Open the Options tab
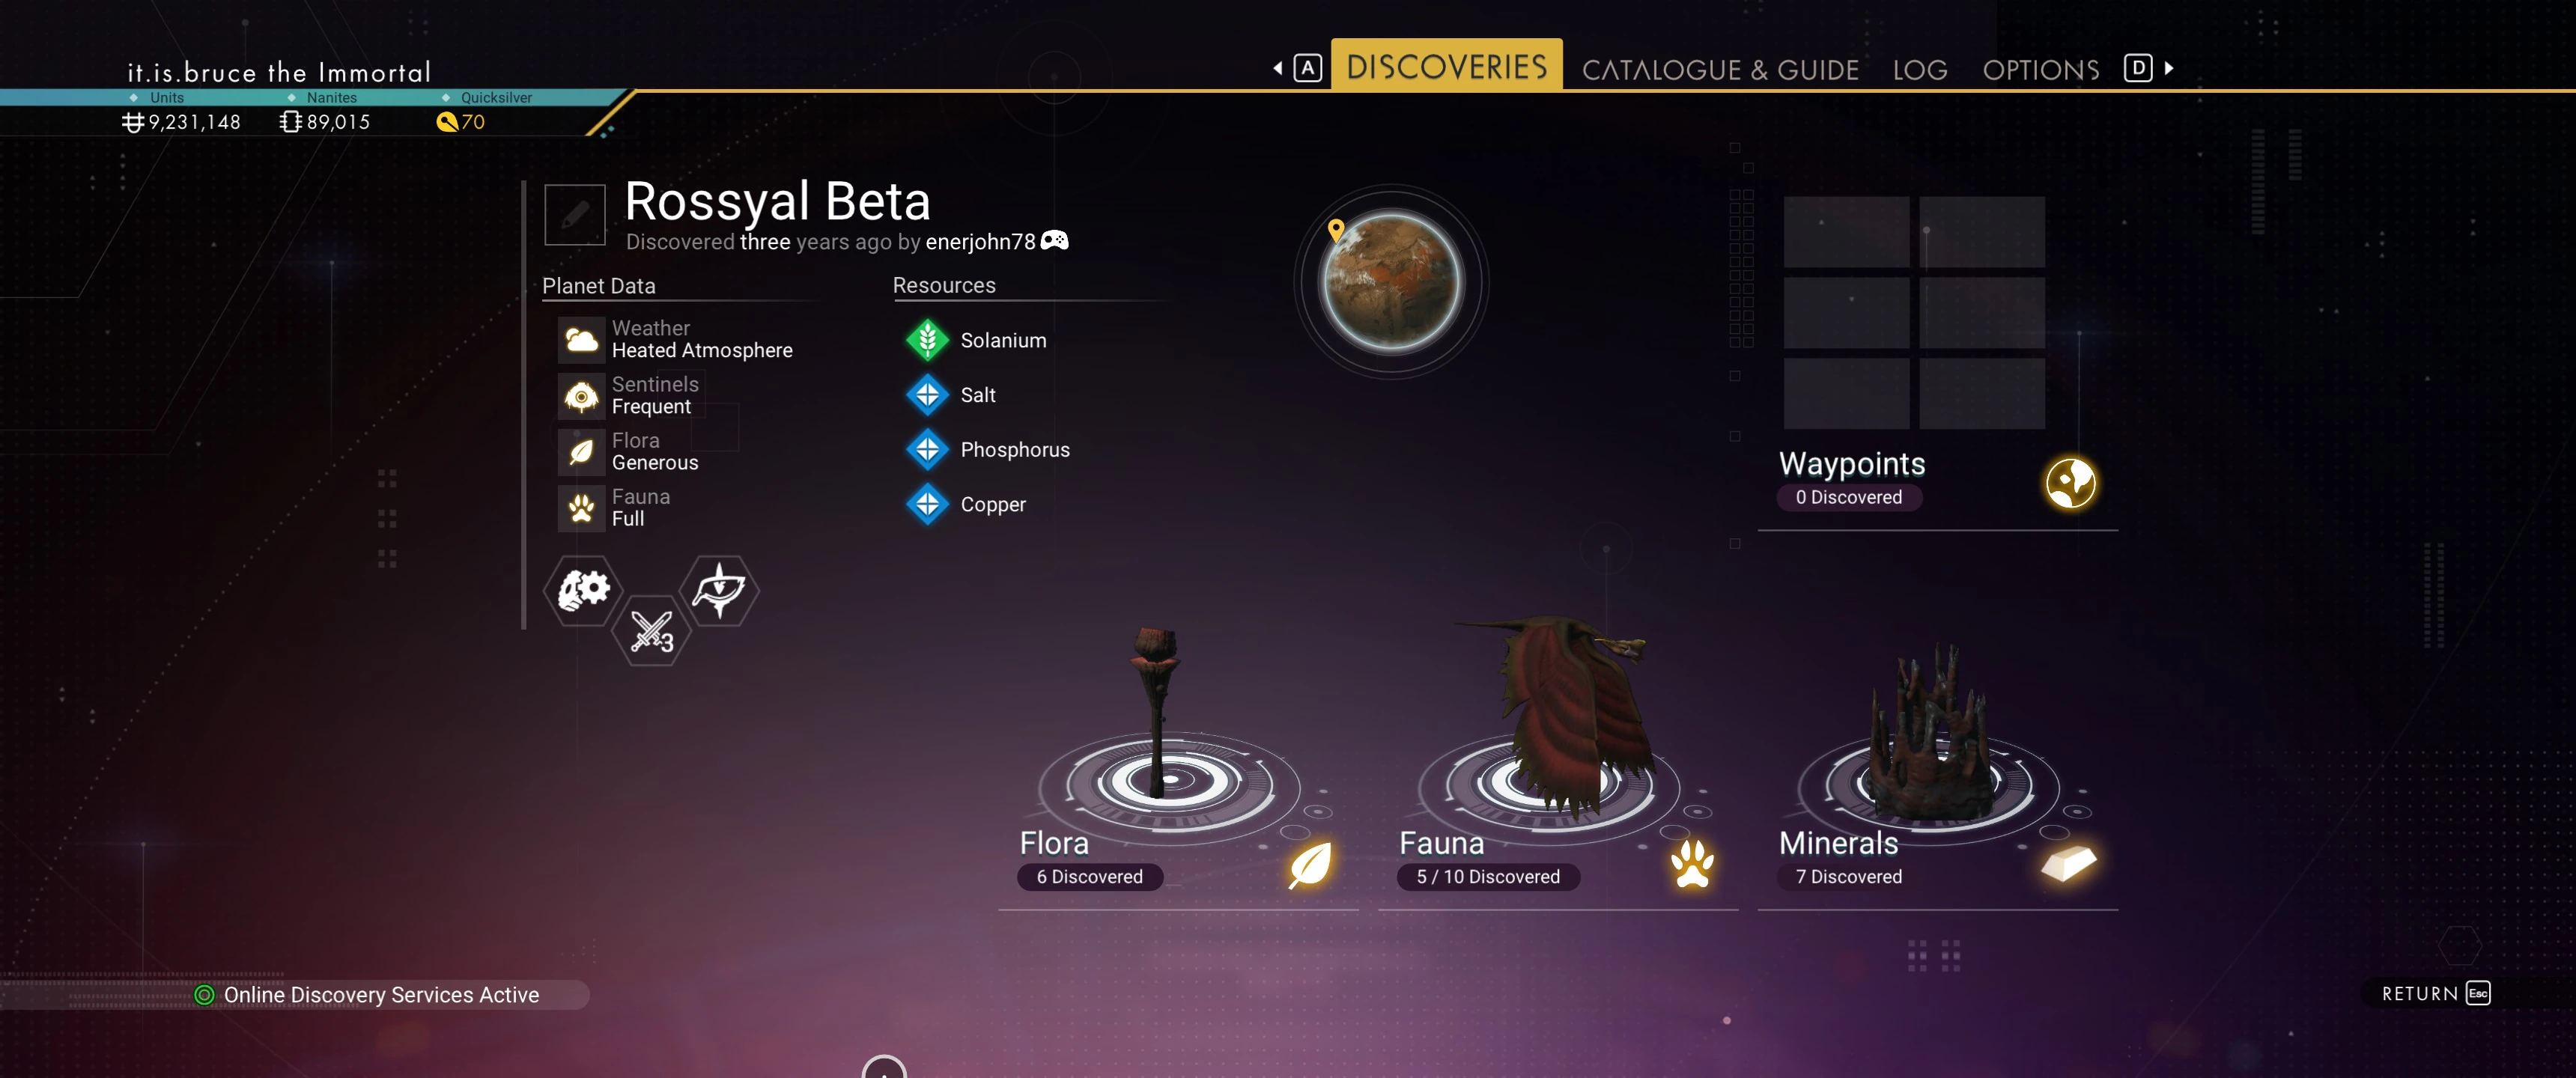 point(2040,70)
